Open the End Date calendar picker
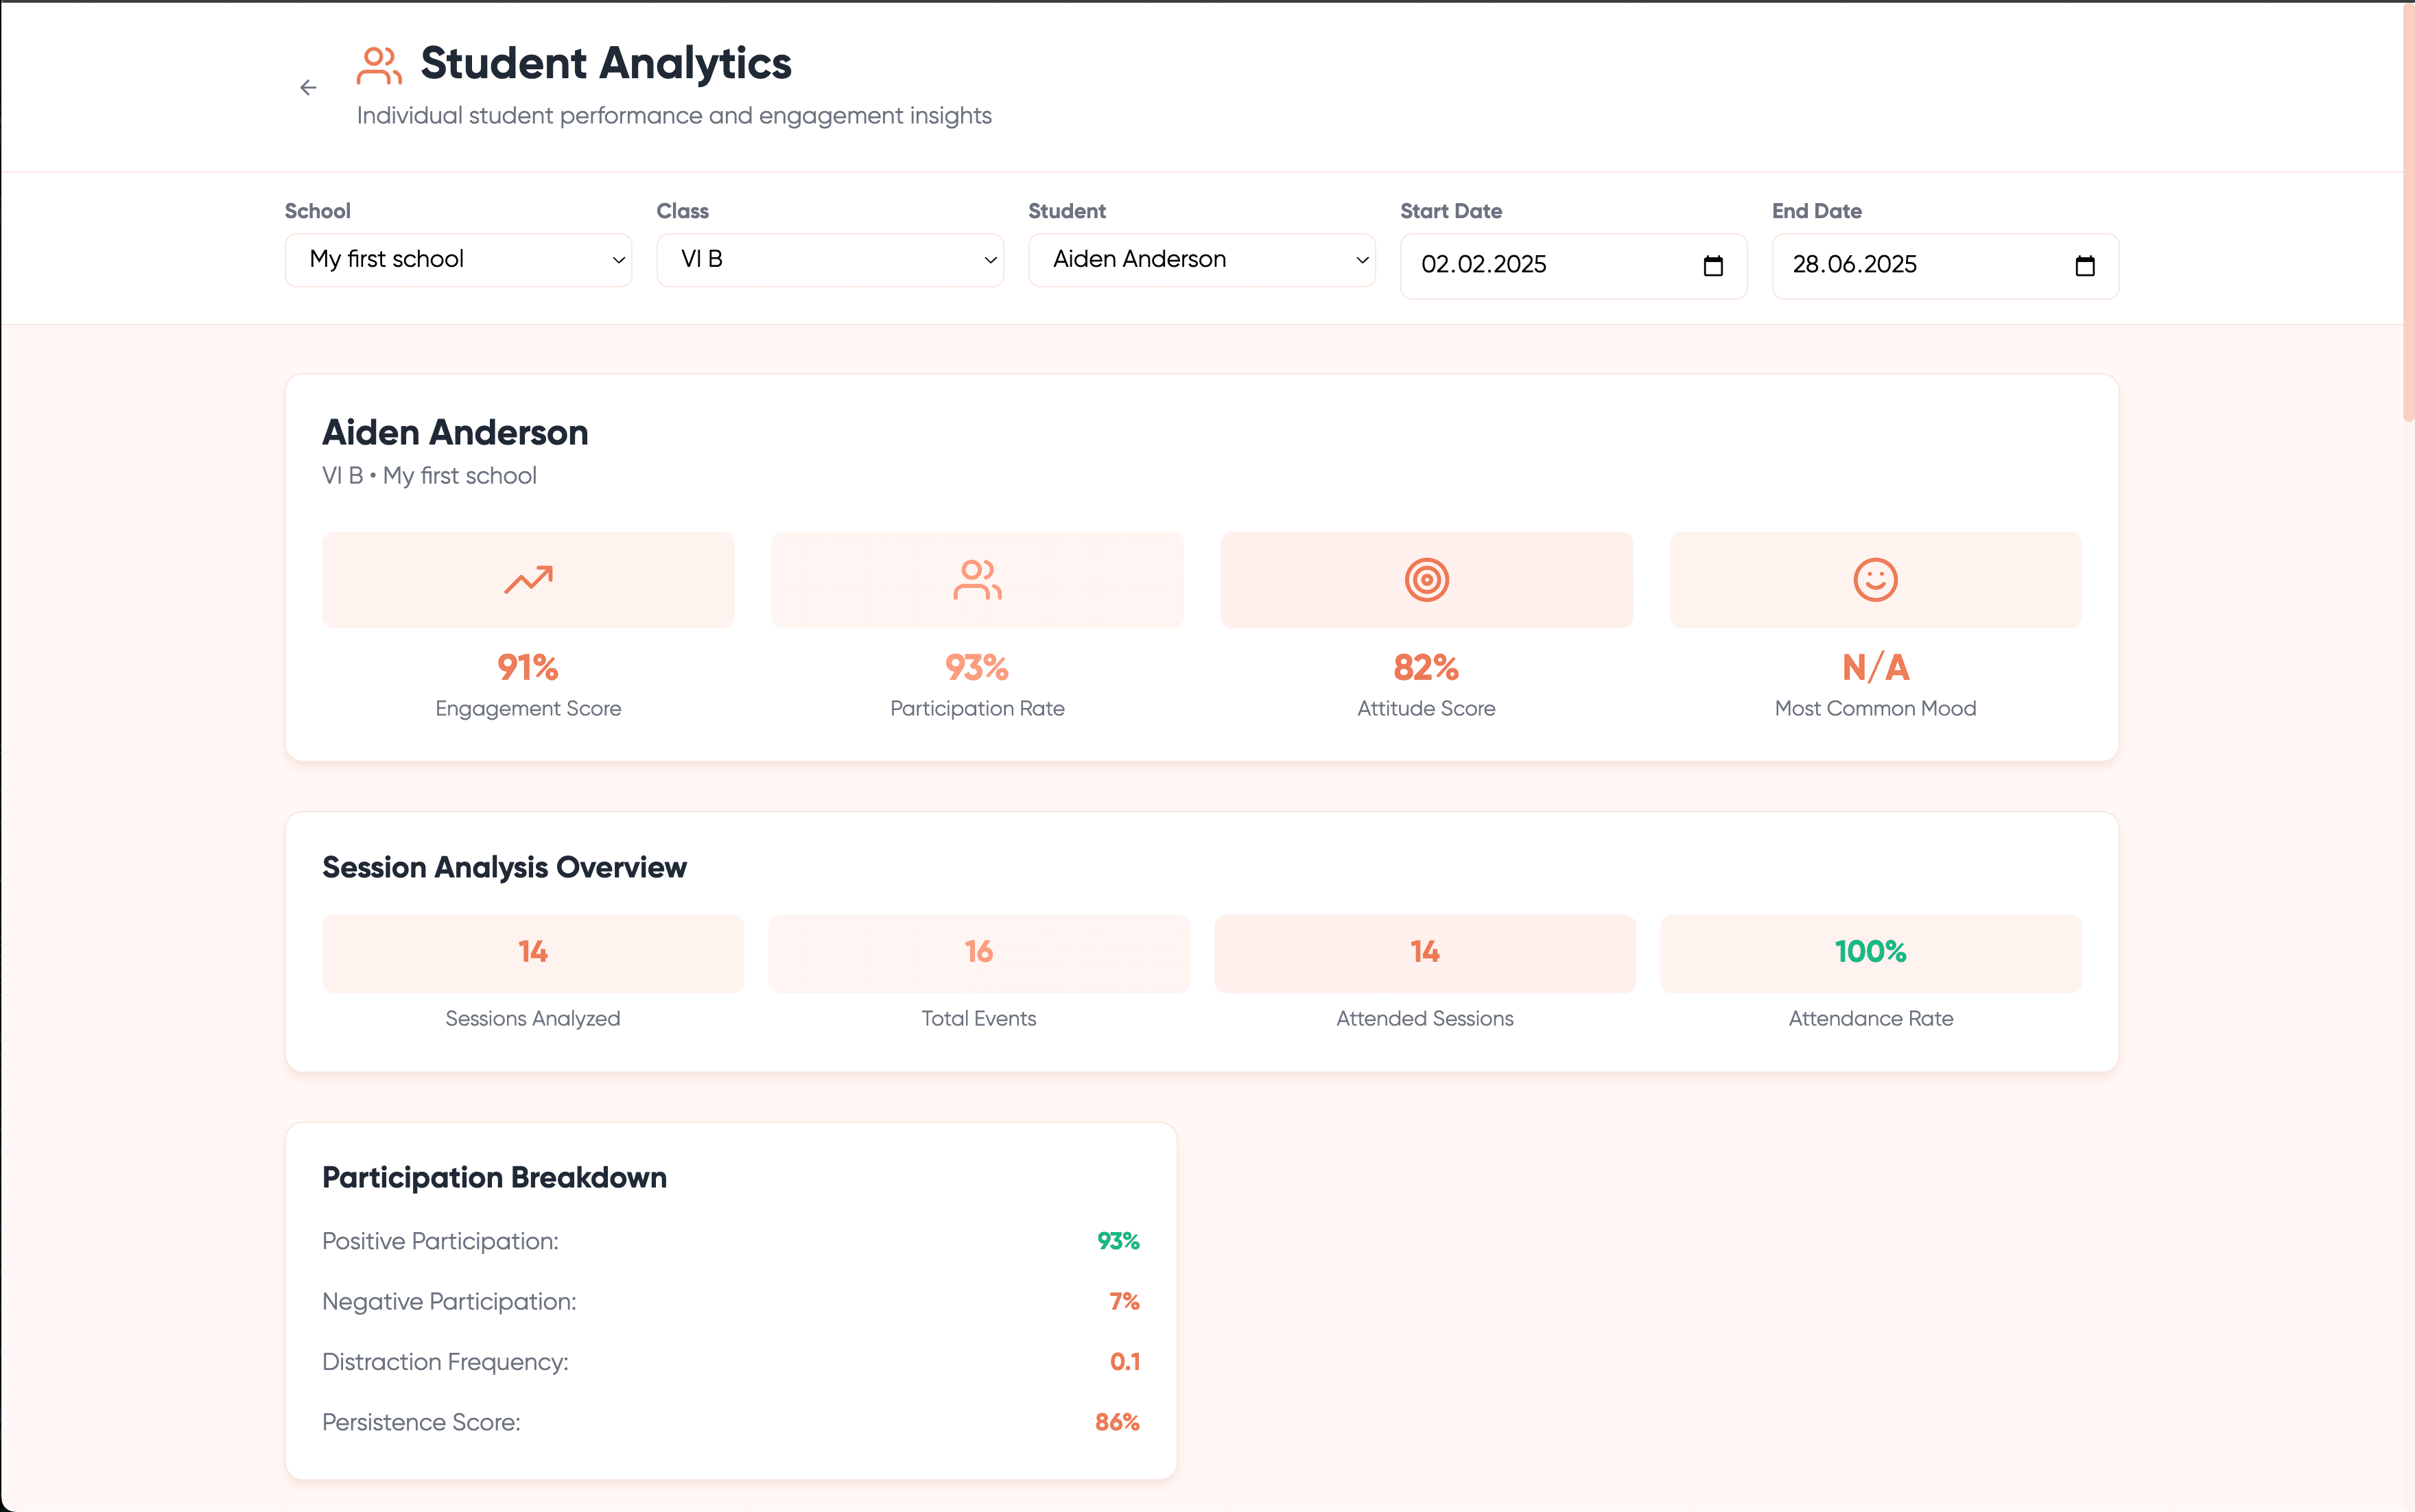The image size is (2415, 1512). (x=2083, y=265)
